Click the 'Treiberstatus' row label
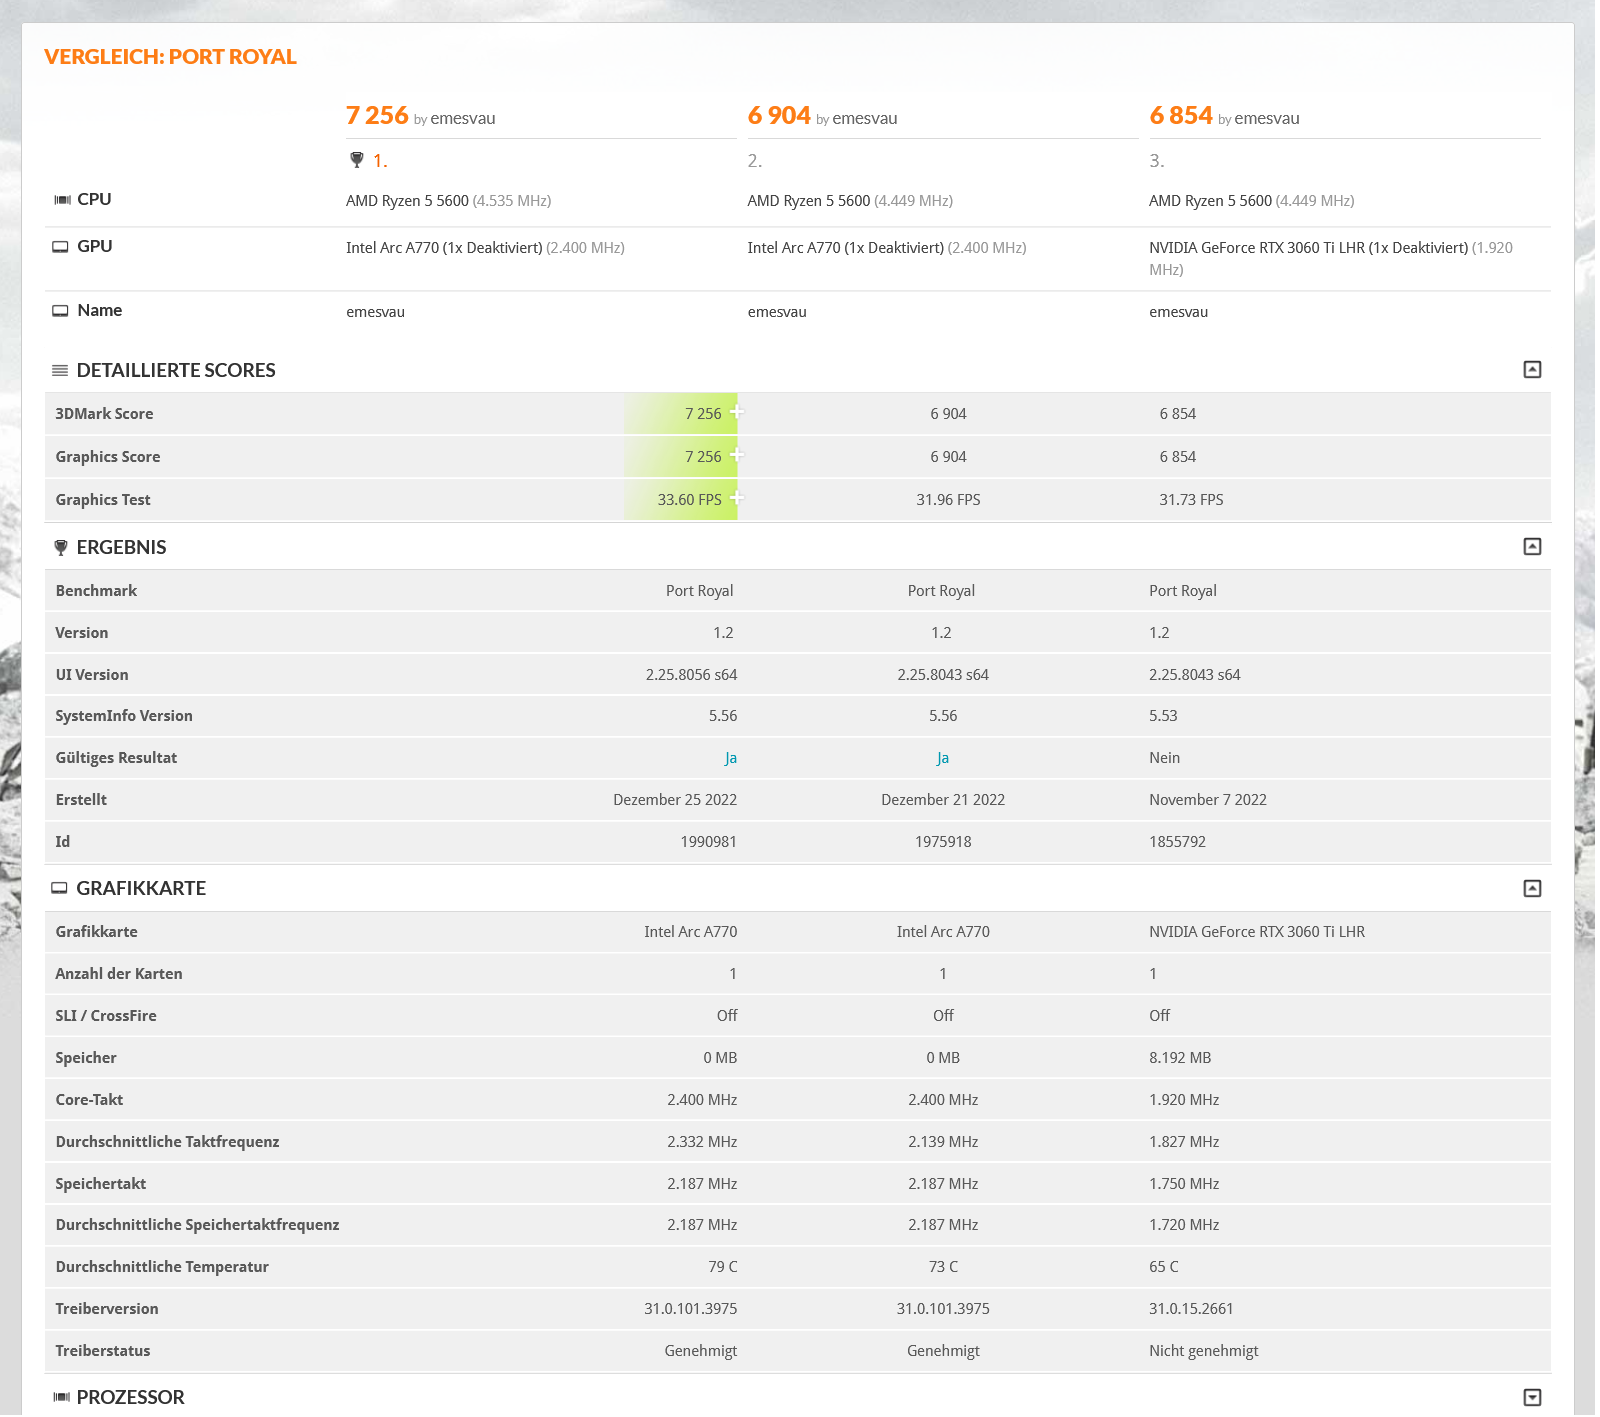 103,1351
